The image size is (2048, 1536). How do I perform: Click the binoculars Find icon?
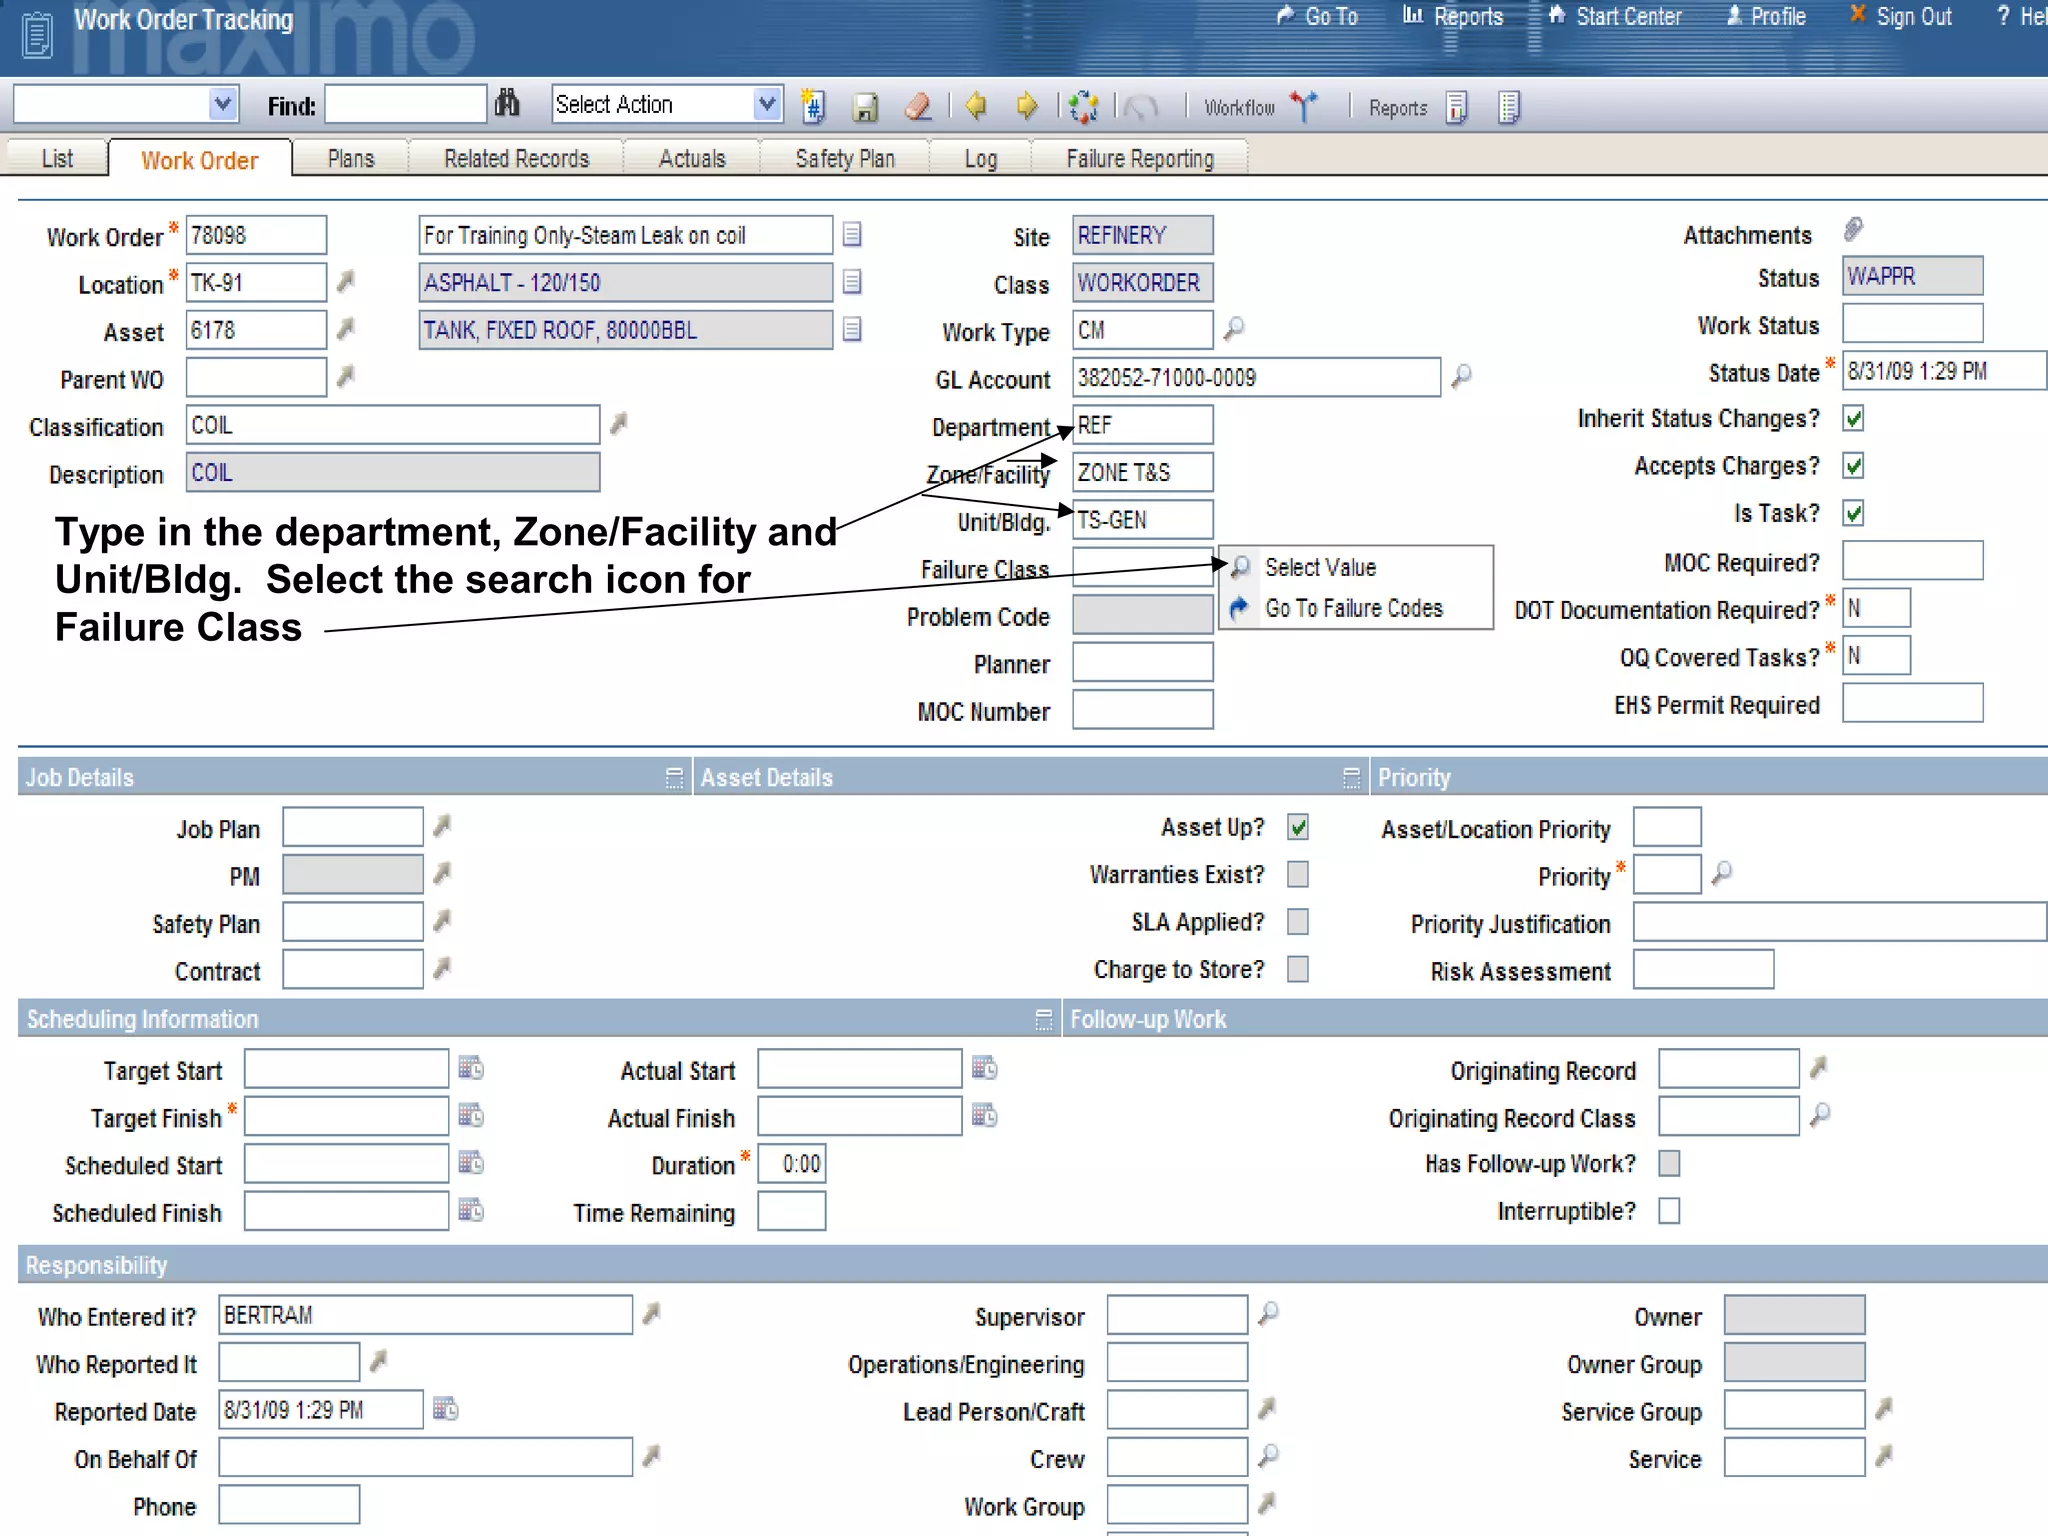507,103
